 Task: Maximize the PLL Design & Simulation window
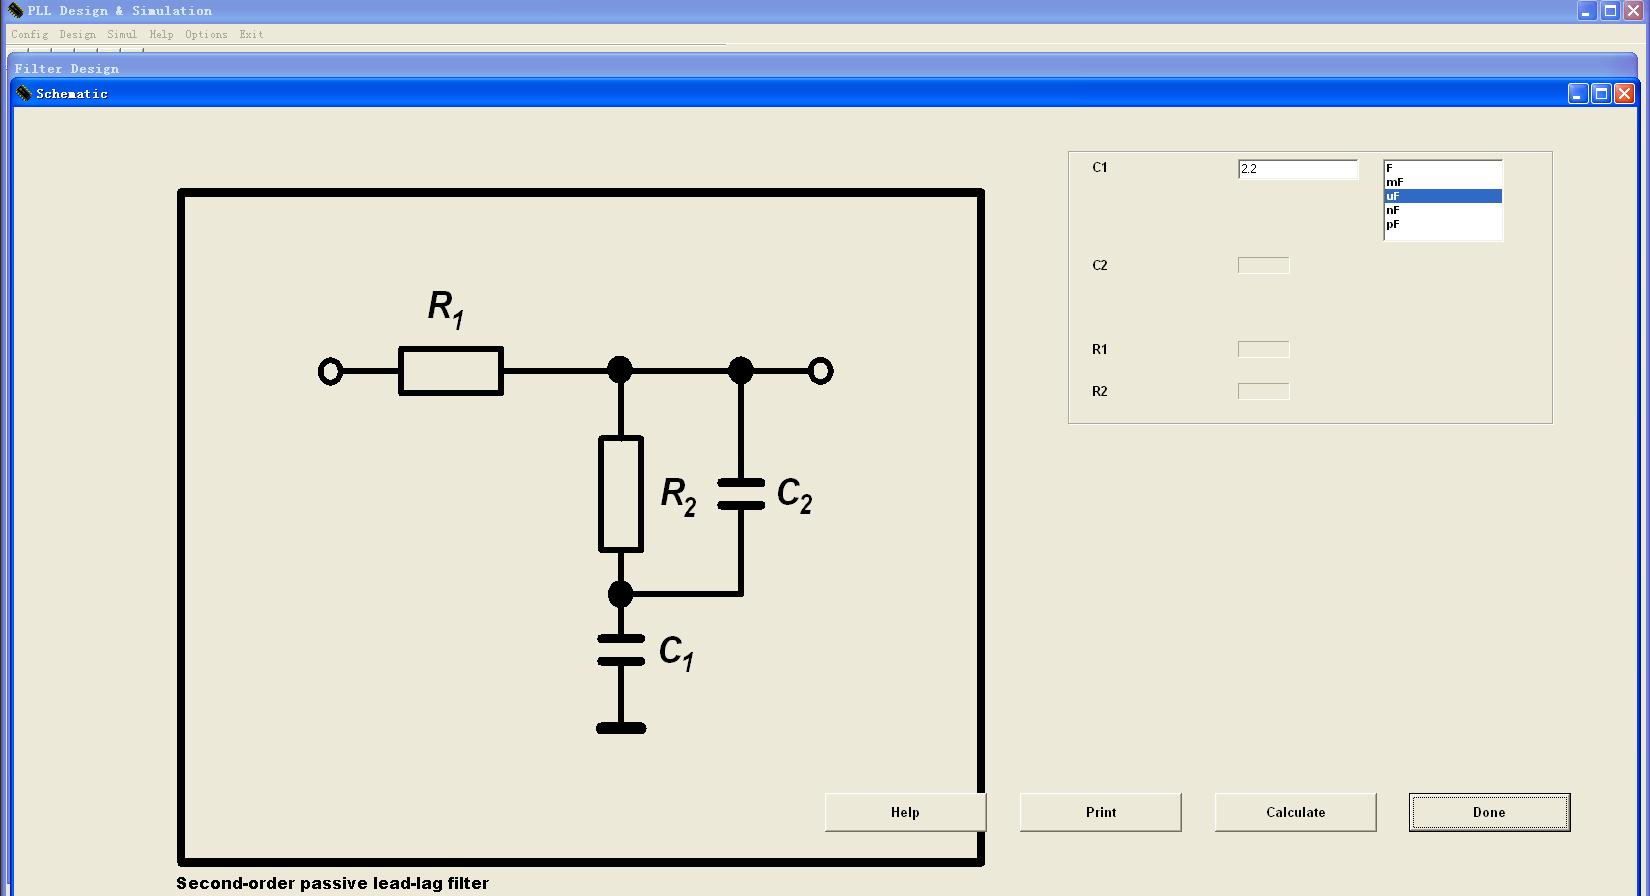(1610, 10)
